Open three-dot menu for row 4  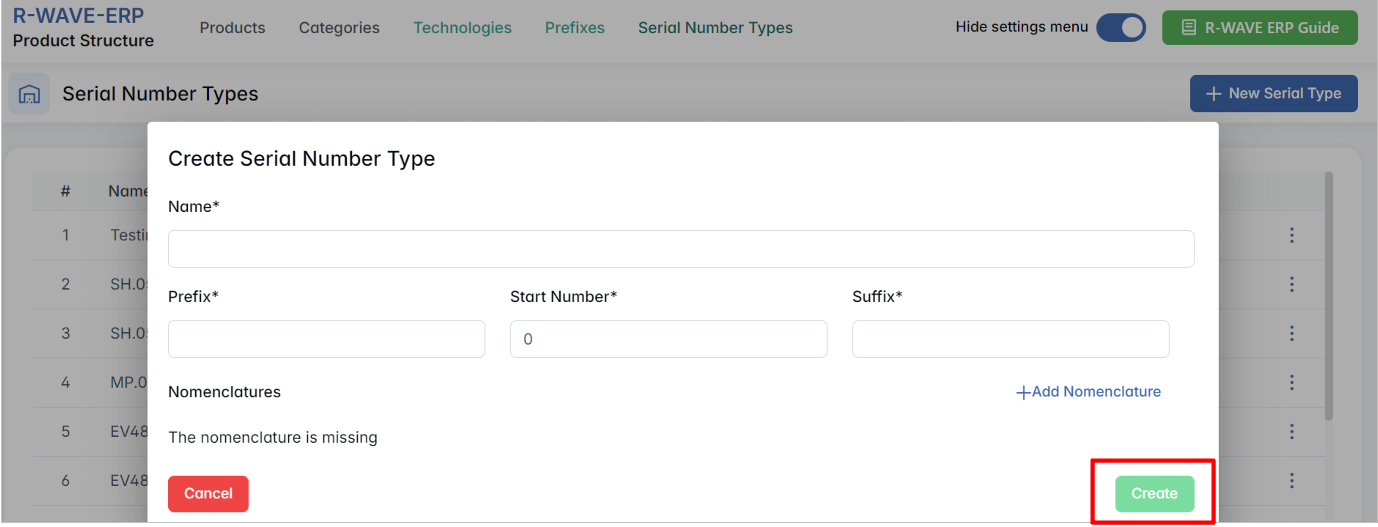(x=1291, y=382)
